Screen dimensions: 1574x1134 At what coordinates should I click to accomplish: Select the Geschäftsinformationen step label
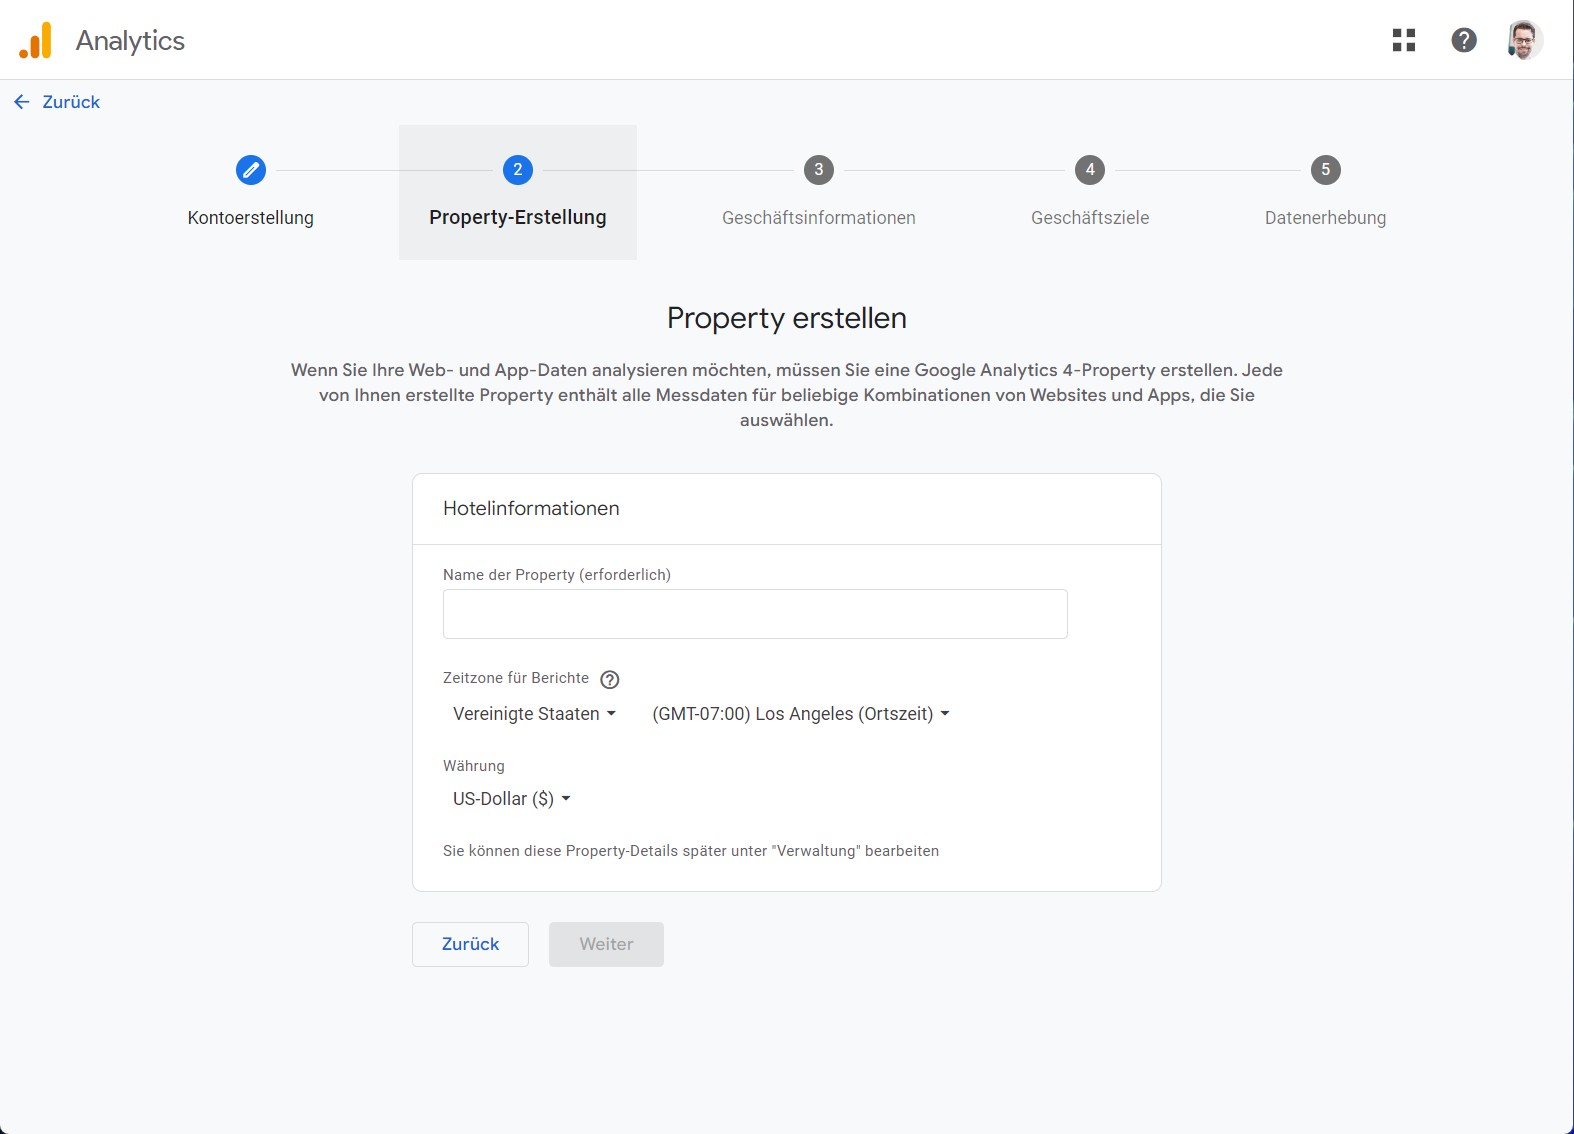(x=819, y=218)
